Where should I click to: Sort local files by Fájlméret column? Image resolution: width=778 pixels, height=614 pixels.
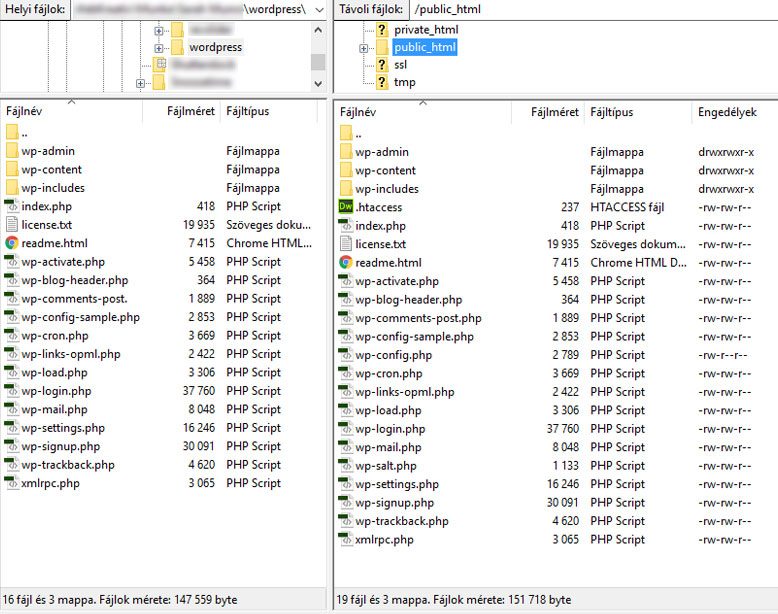182,111
